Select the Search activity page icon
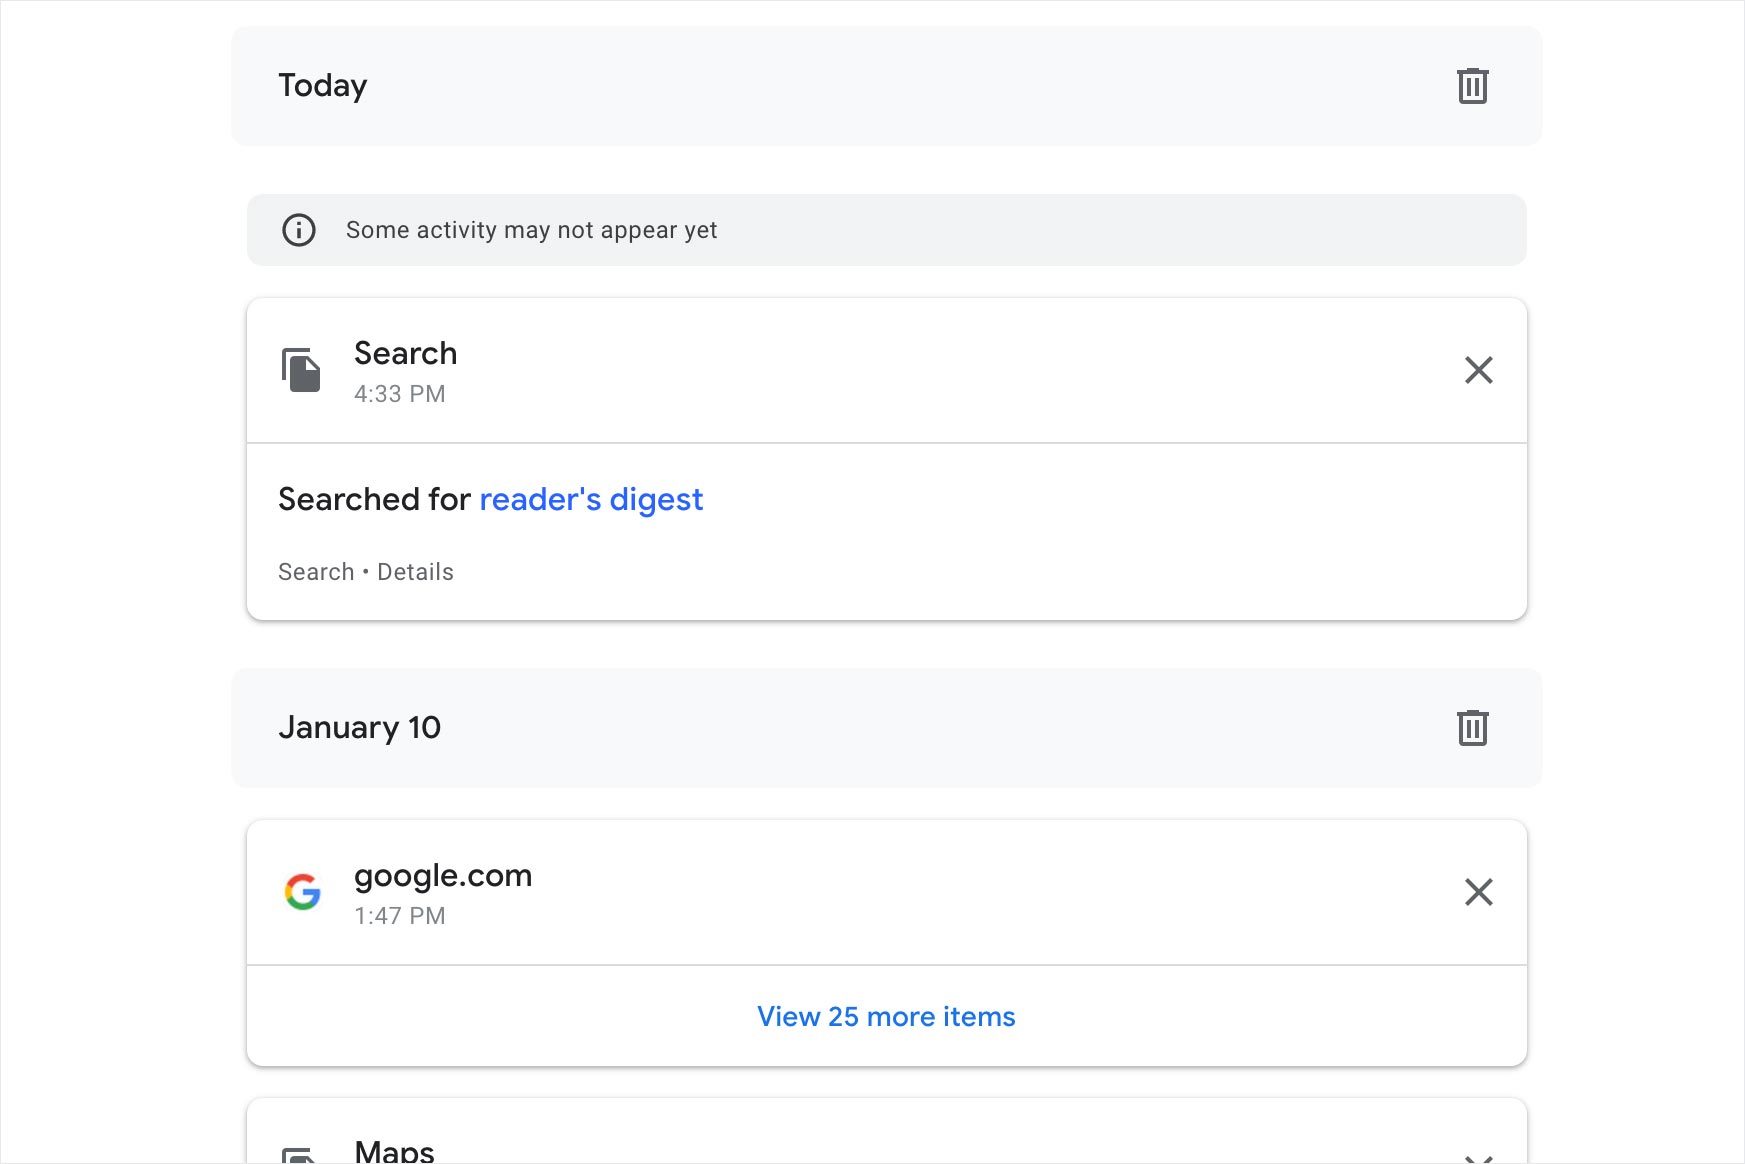This screenshot has height=1164, width=1745. (x=301, y=370)
